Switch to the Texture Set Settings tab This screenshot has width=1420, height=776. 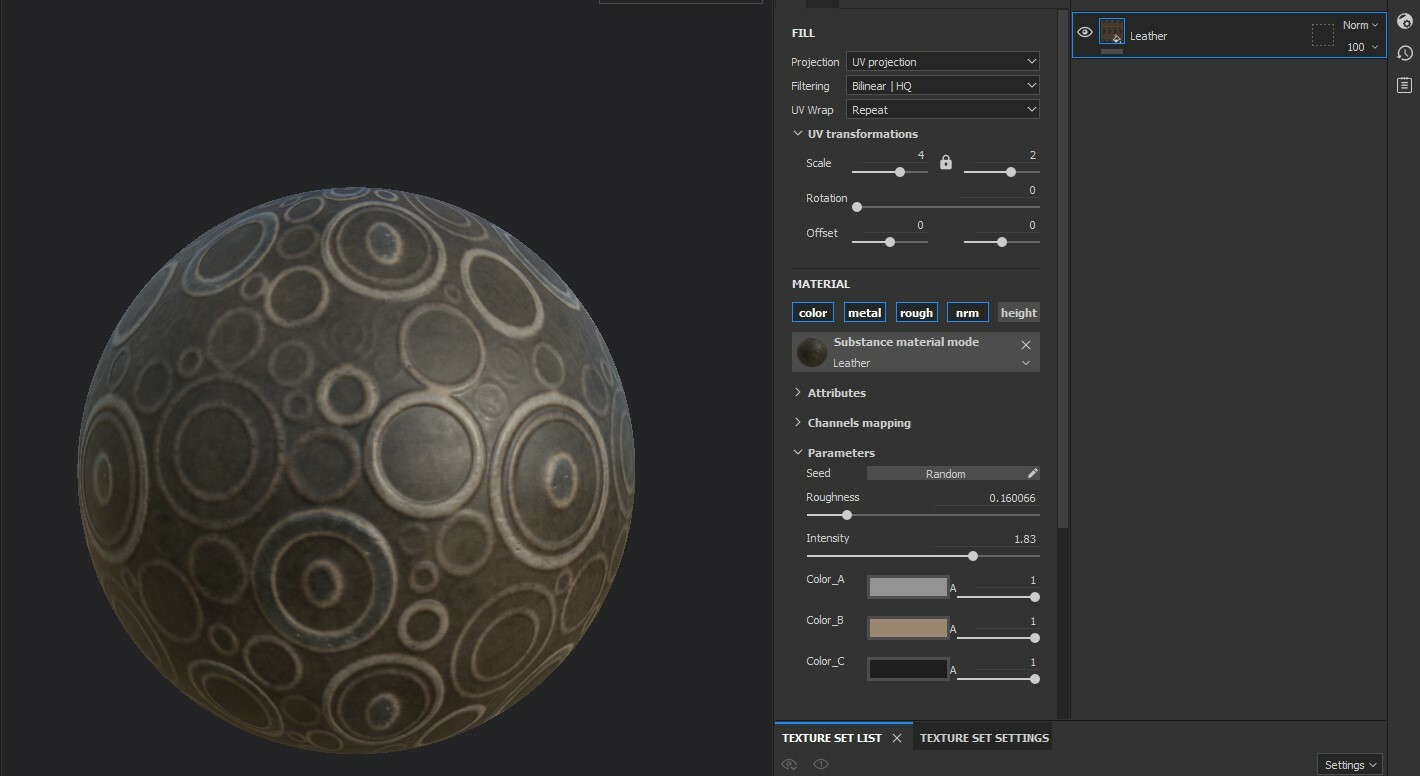pos(983,737)
